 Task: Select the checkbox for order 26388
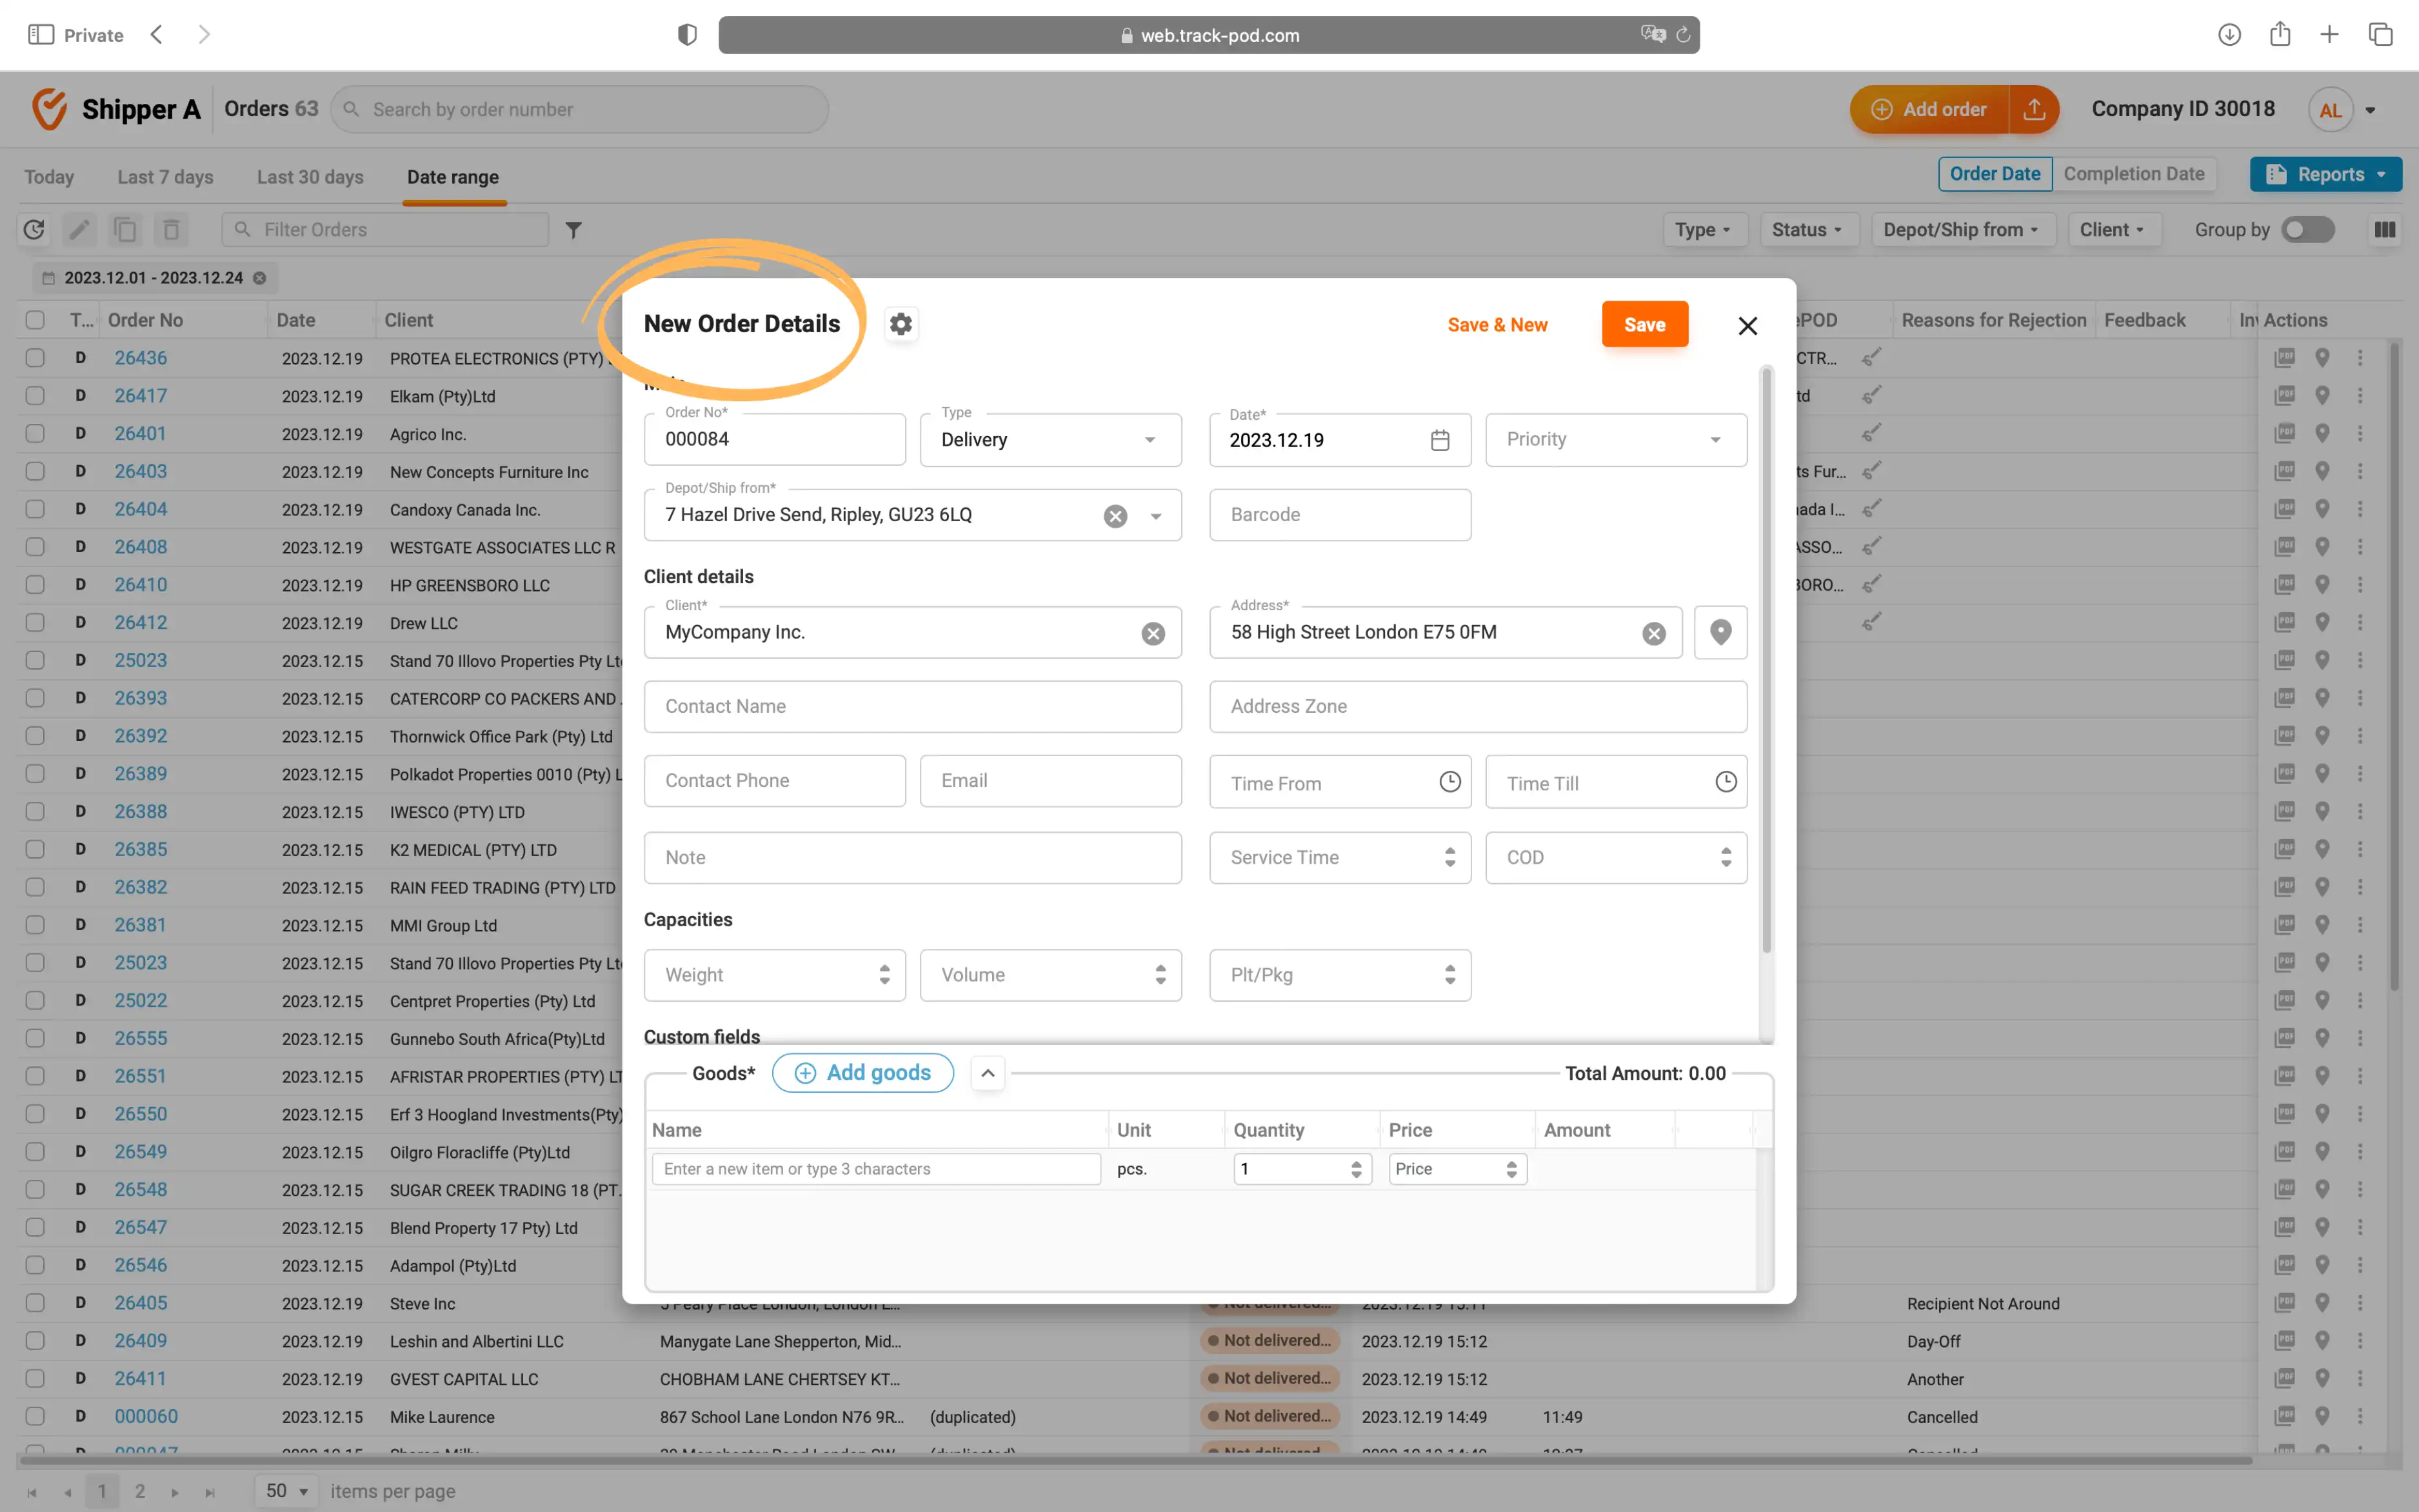click(35, 812)
